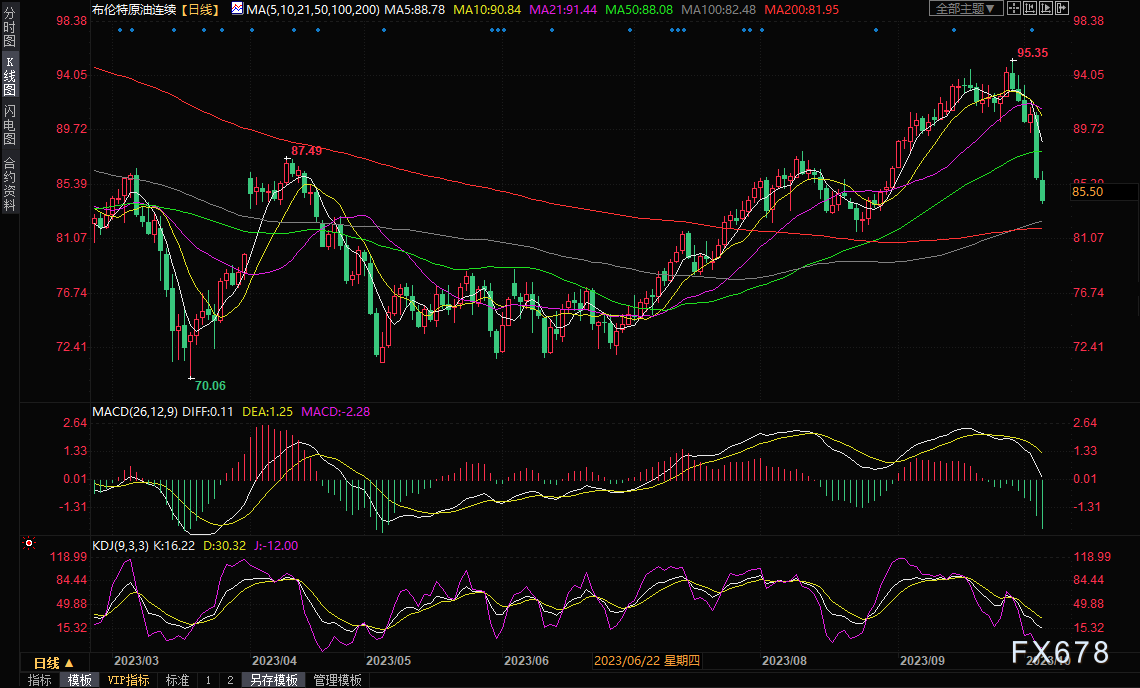Click the green MA50:88.08 label
Image resolution: width=1140 pixels, height=688 pixels.
click(x=639, y=9)
